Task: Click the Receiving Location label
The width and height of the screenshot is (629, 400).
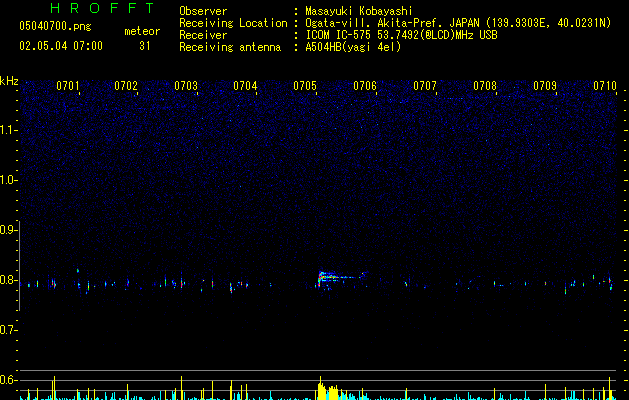Action: click(233, 23)
